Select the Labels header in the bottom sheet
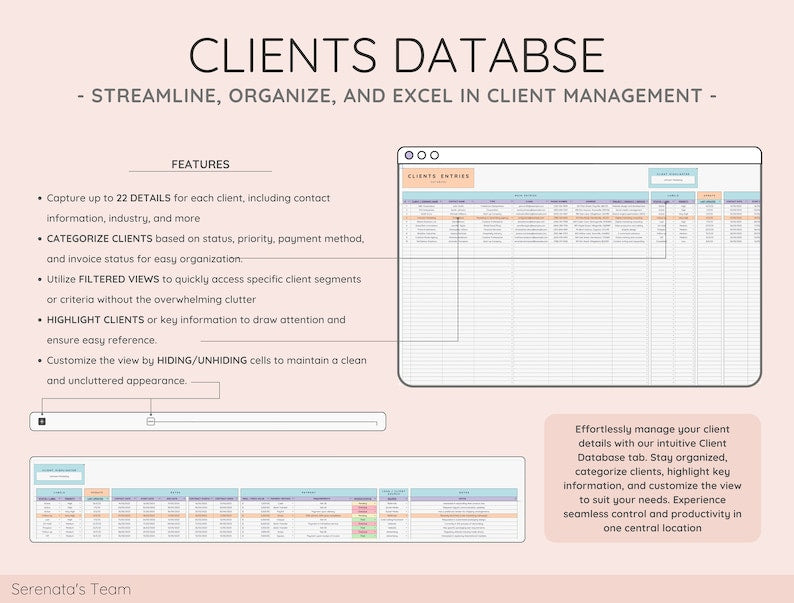 (x=59, y=492)
